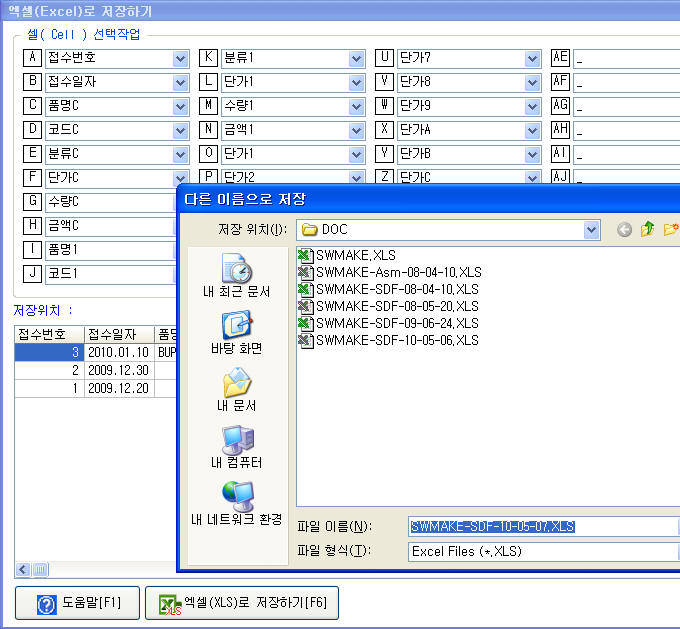The height and width of the screenshot is (629, 680).
Task: Click the horizontal scrollbar thumb
Action: click(x=40, y=569)
